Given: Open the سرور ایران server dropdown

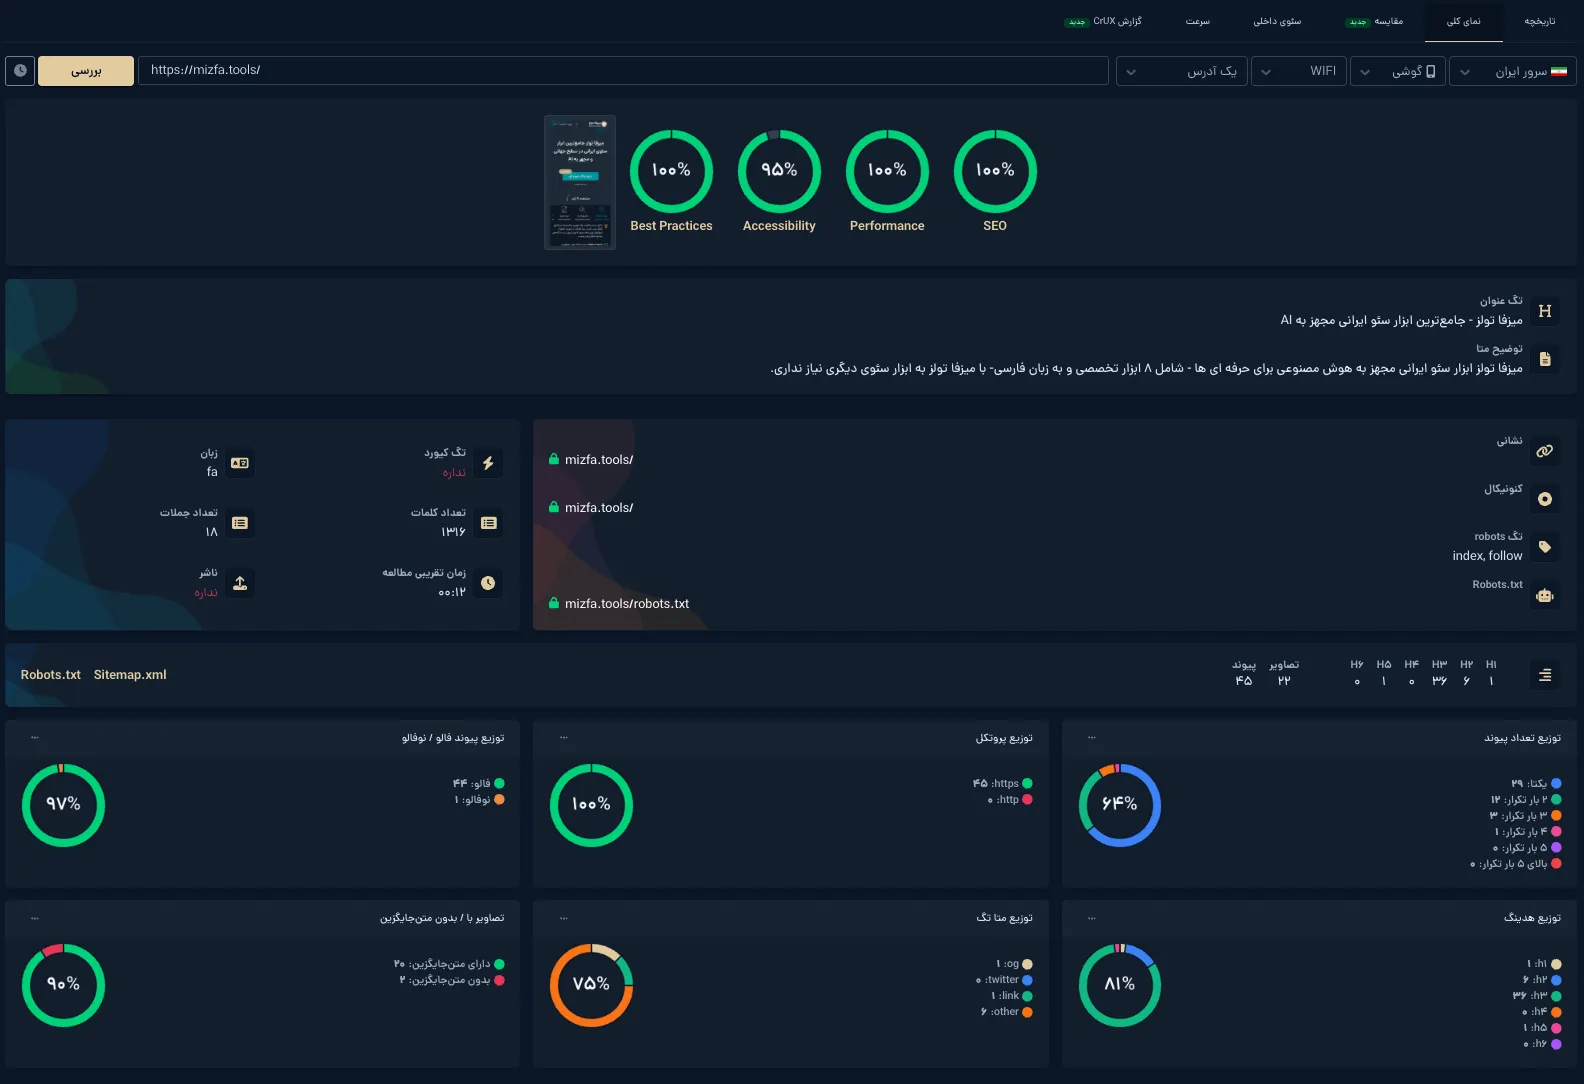Looking at the screenshot, I should [x=1513, y=71].
